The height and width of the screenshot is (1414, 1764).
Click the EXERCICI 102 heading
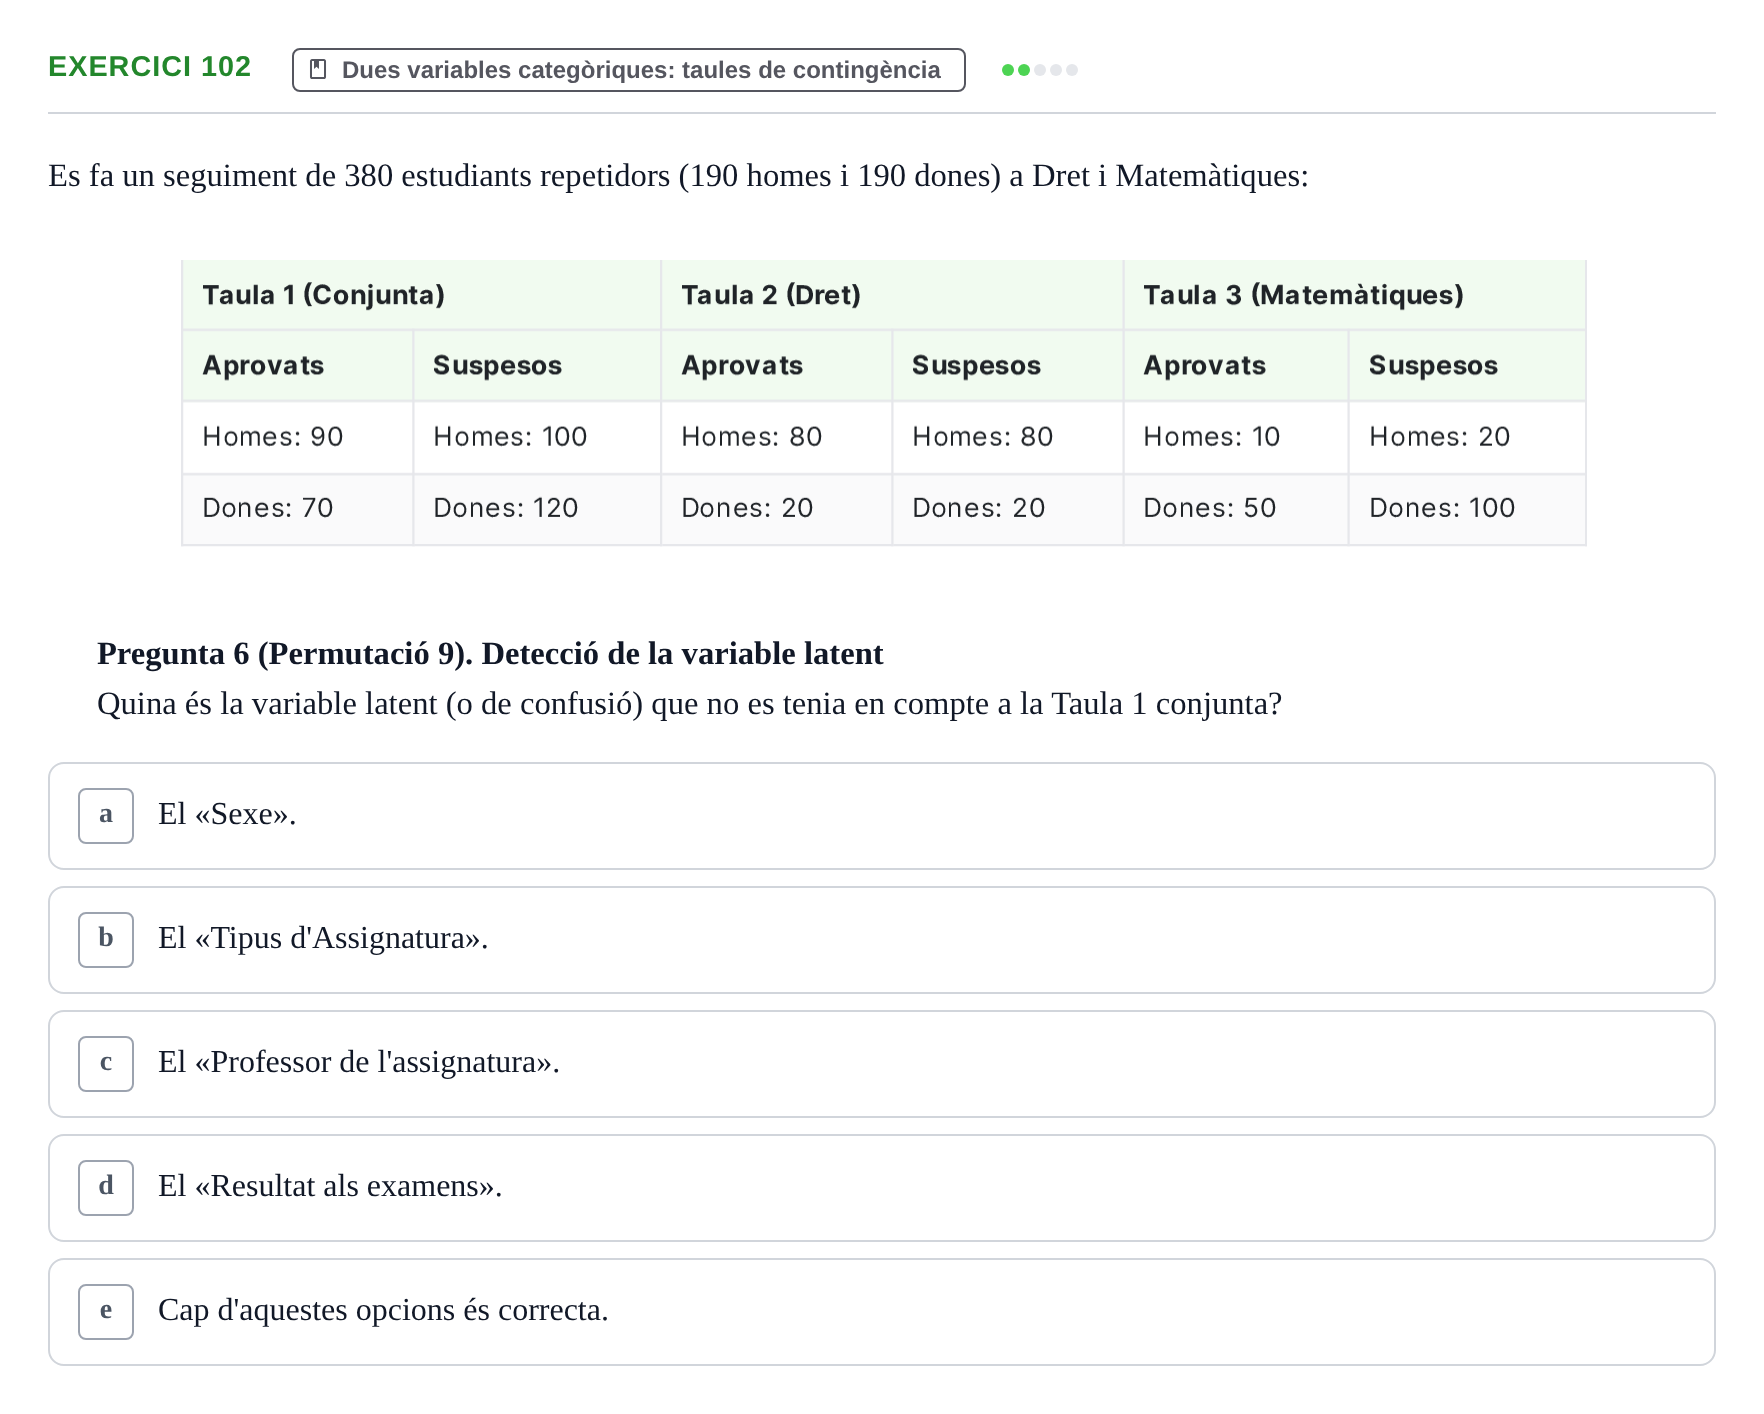pos(150,67)
